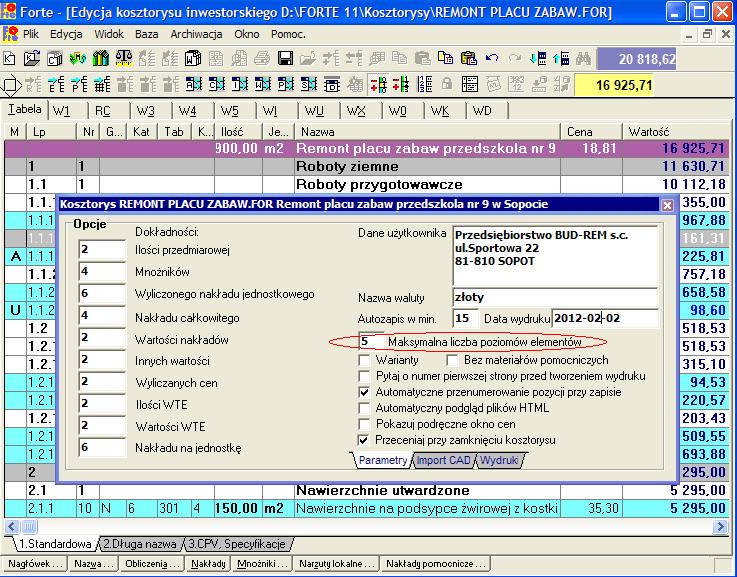Select the 2.Długa nazwa bottom tab
737x577 pixels.
tap(140, 544)
